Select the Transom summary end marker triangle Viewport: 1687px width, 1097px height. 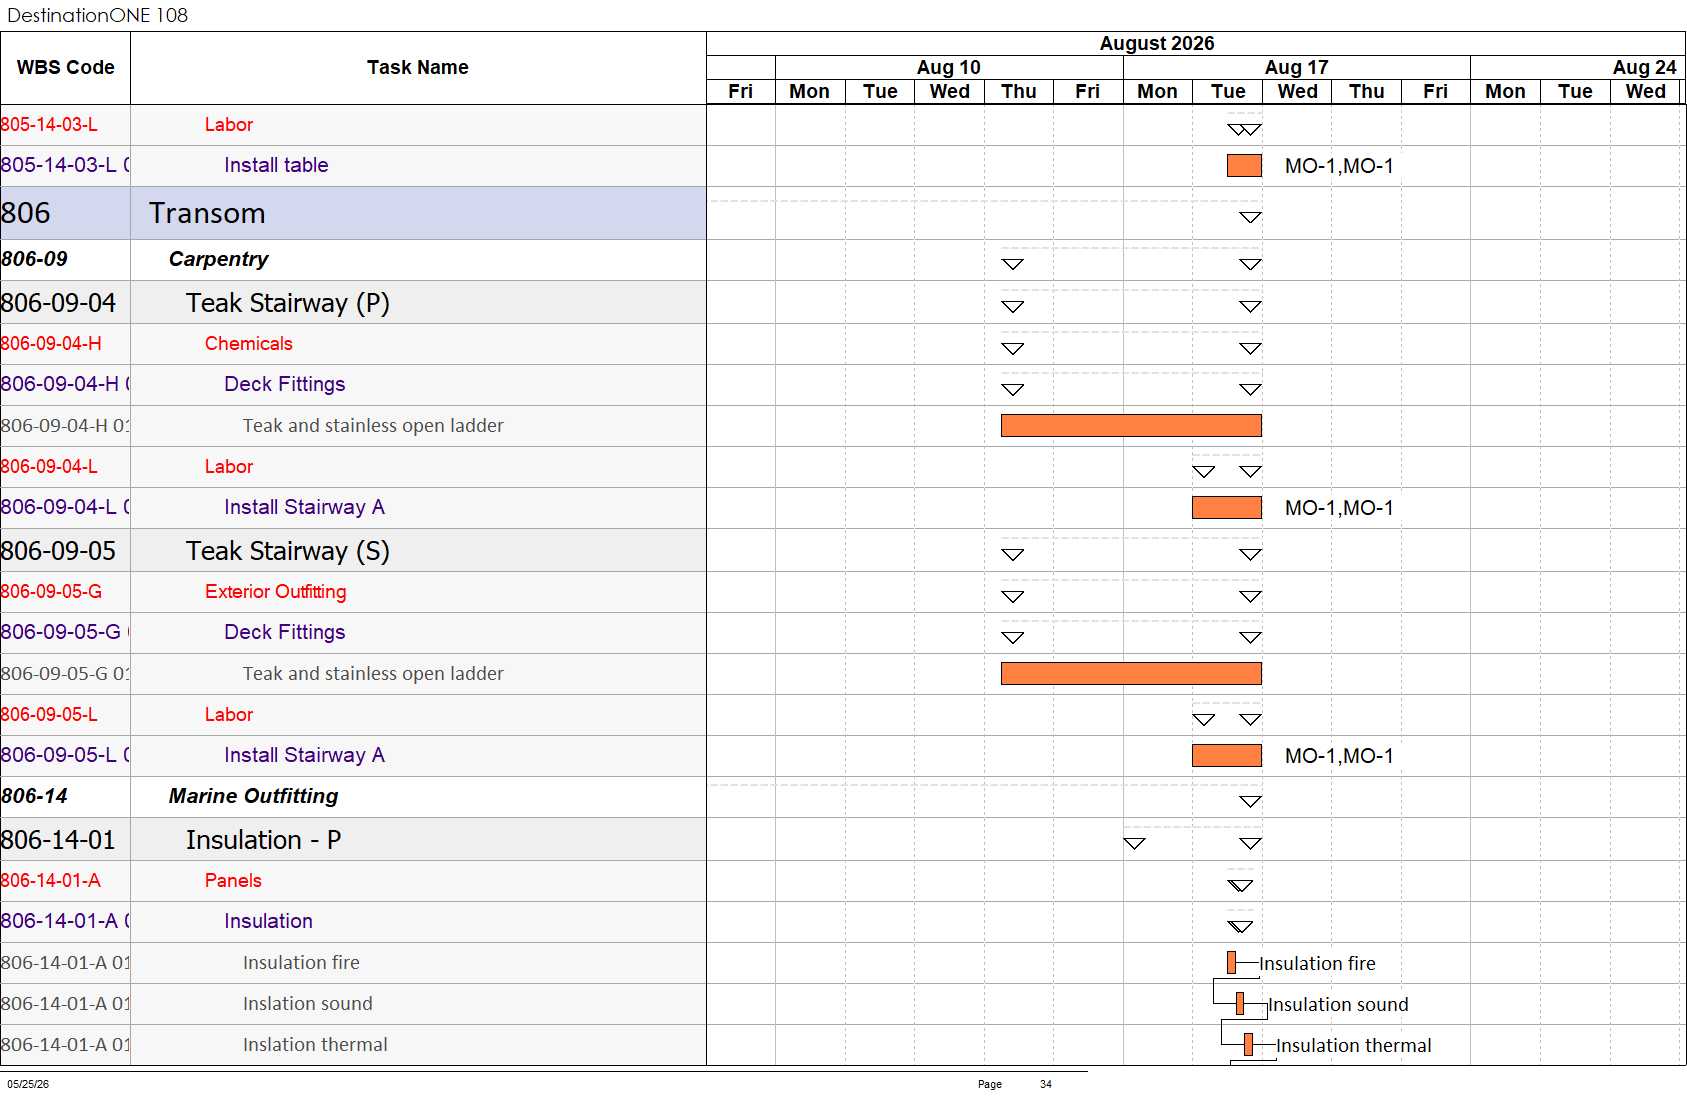[1250, 217]
